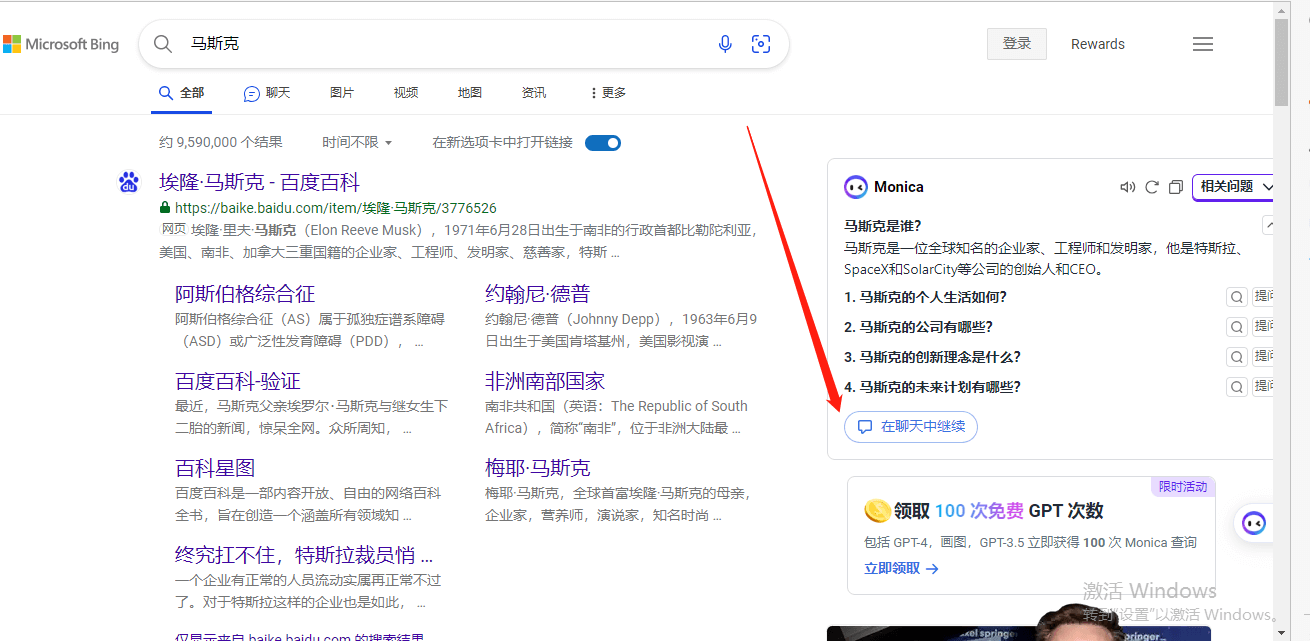Click question text 3. 马斯克的创新理念是什么?

(933, 357)
